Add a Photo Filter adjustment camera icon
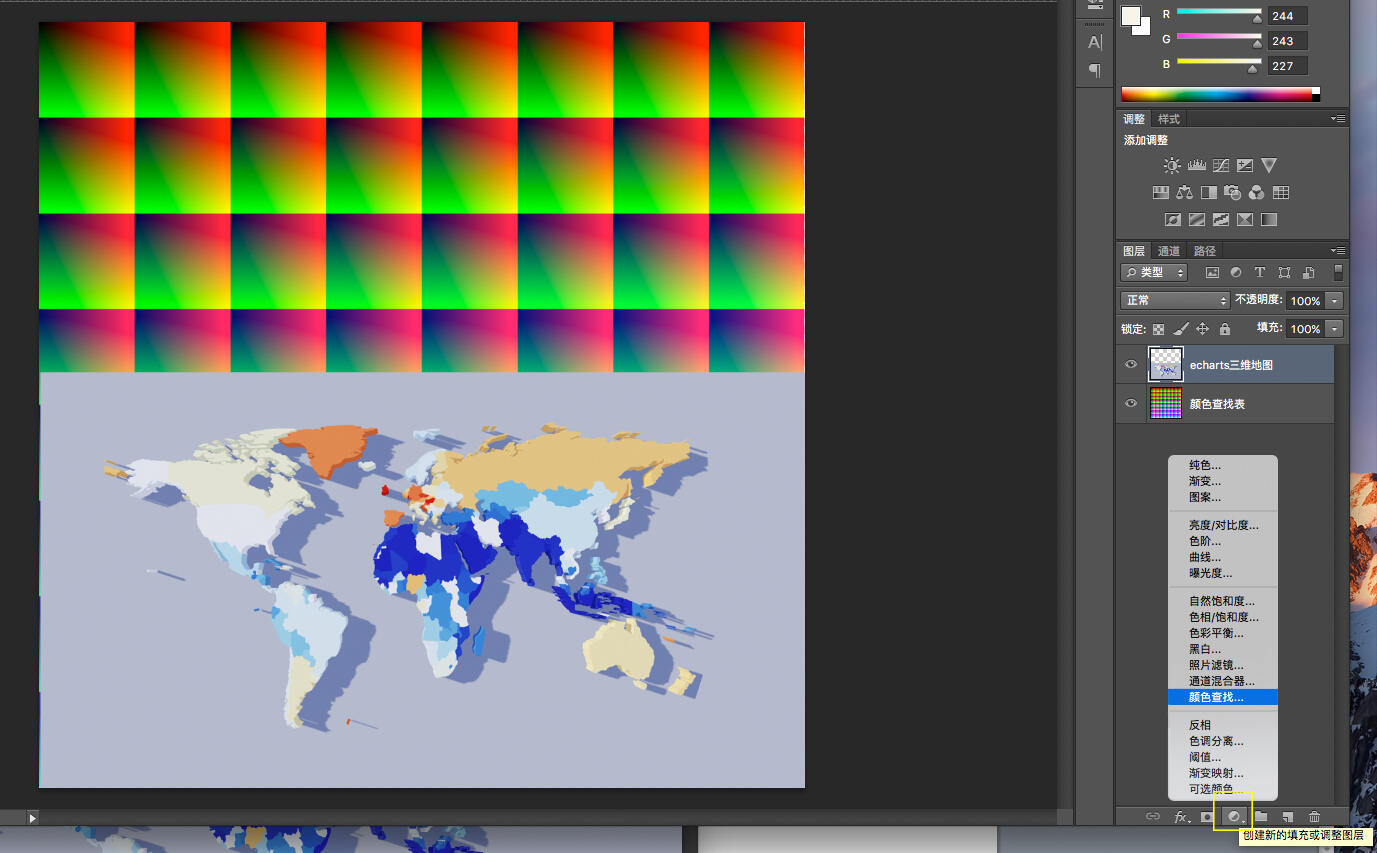This screenshot has height=853, width=1377. (x=1233, y=192)
